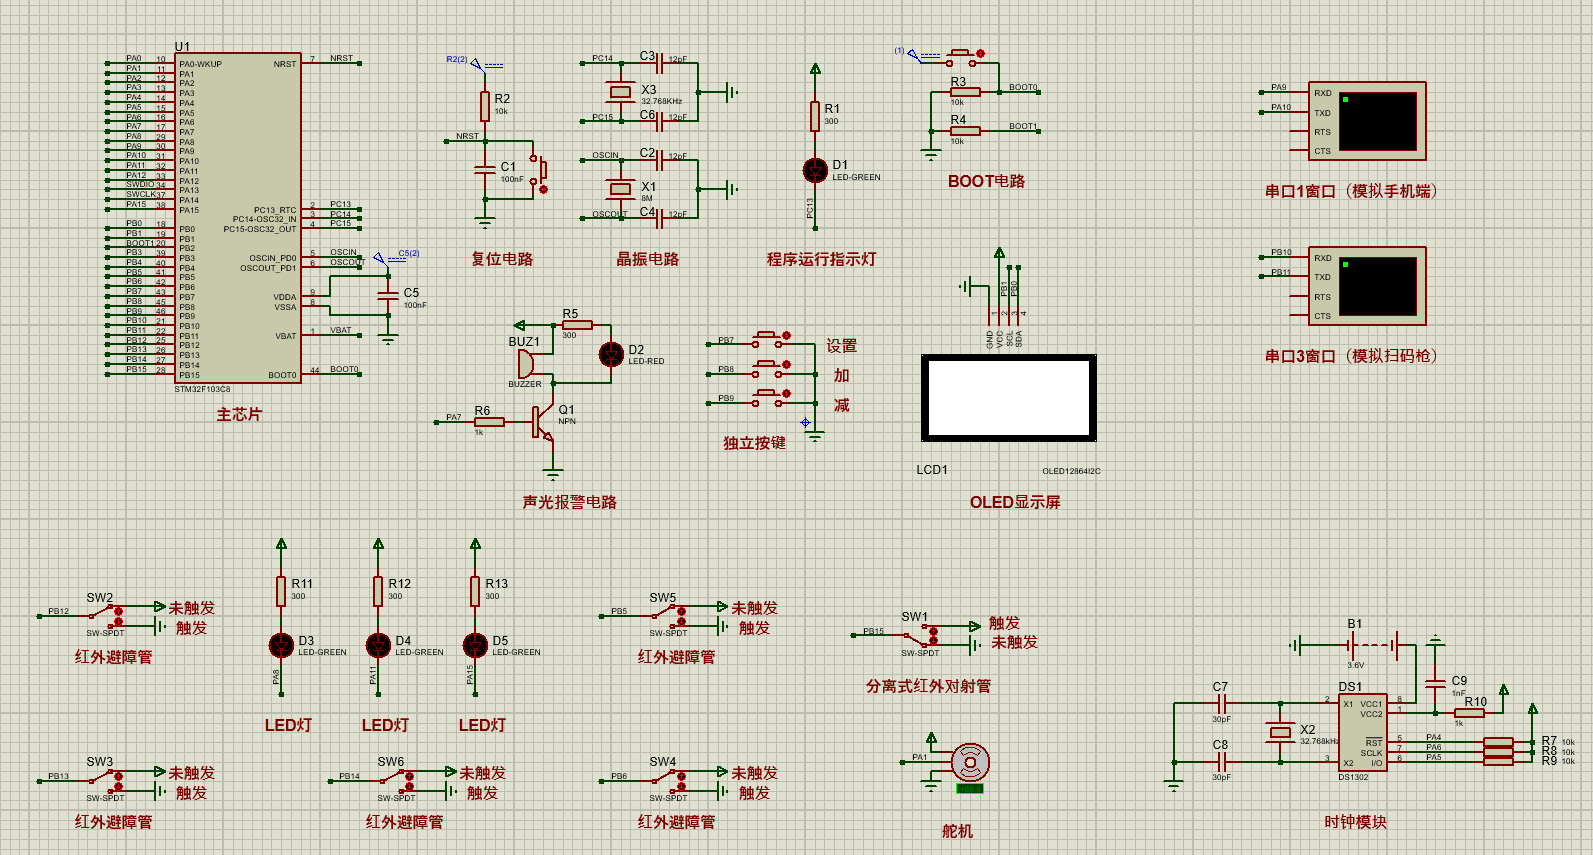Select buzzer BUZ1
This screenshot has width=1593, height=855.
527,364
